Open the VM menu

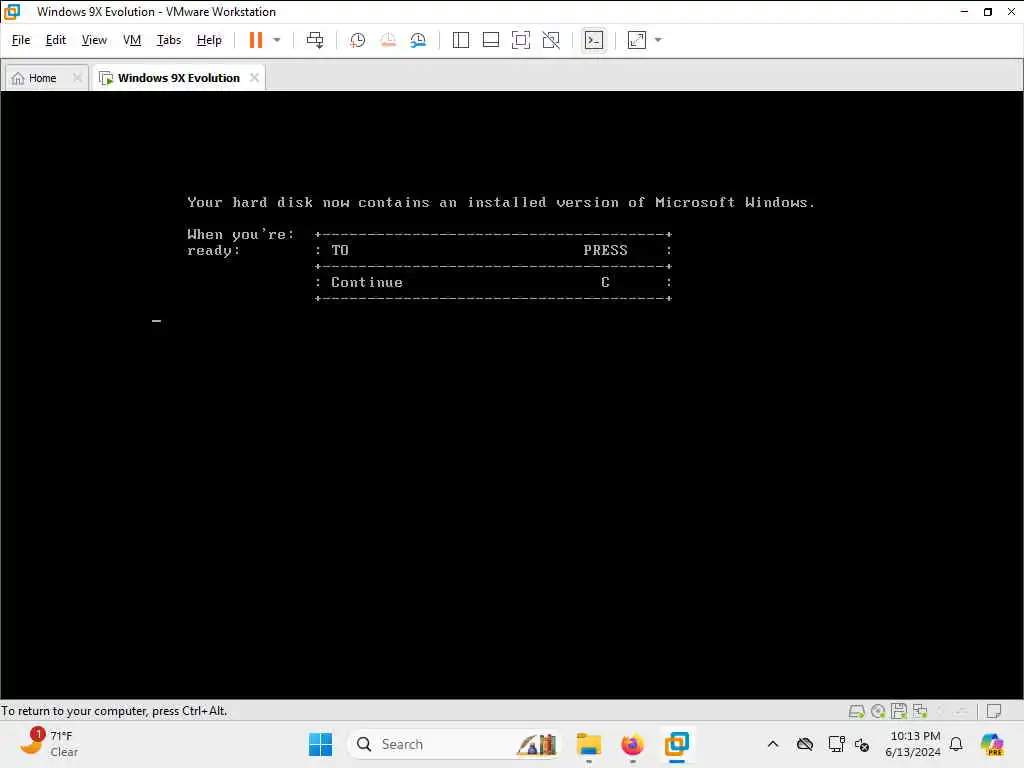132,40
